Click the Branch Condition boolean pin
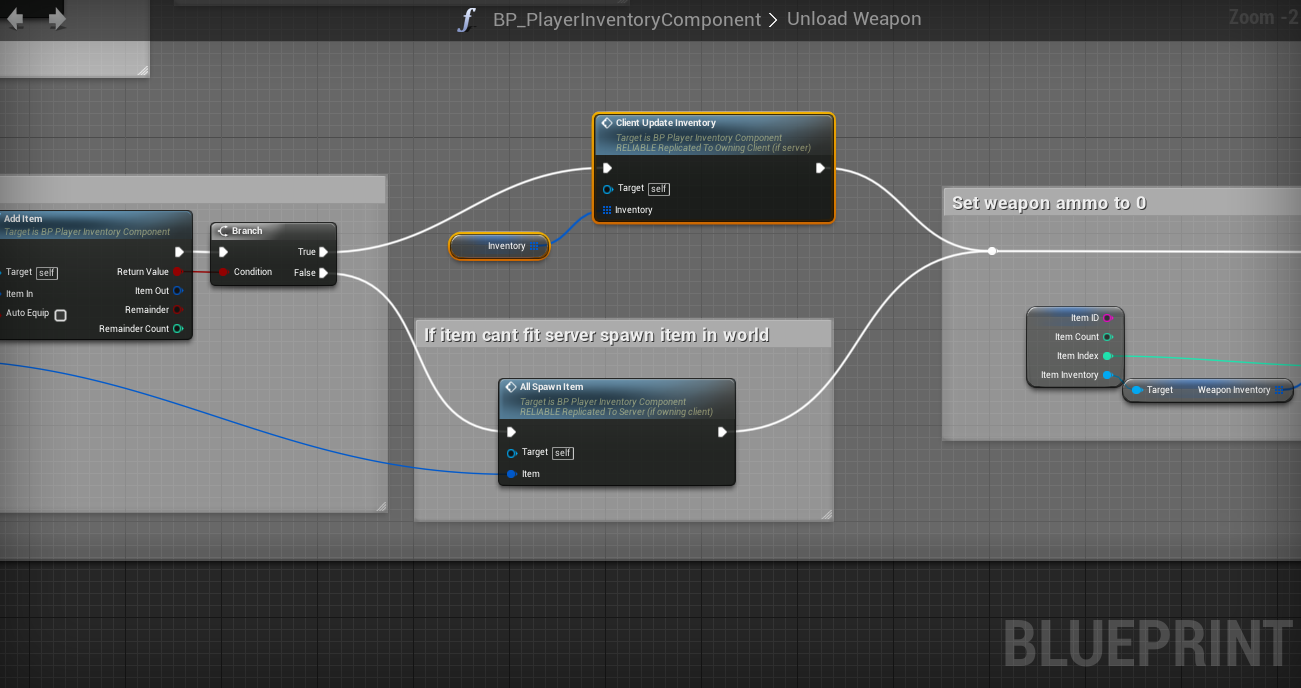 tap(223, 272)
